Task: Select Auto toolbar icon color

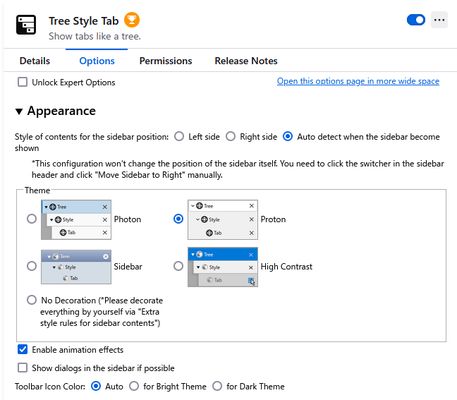Action: tap(96, 386)
